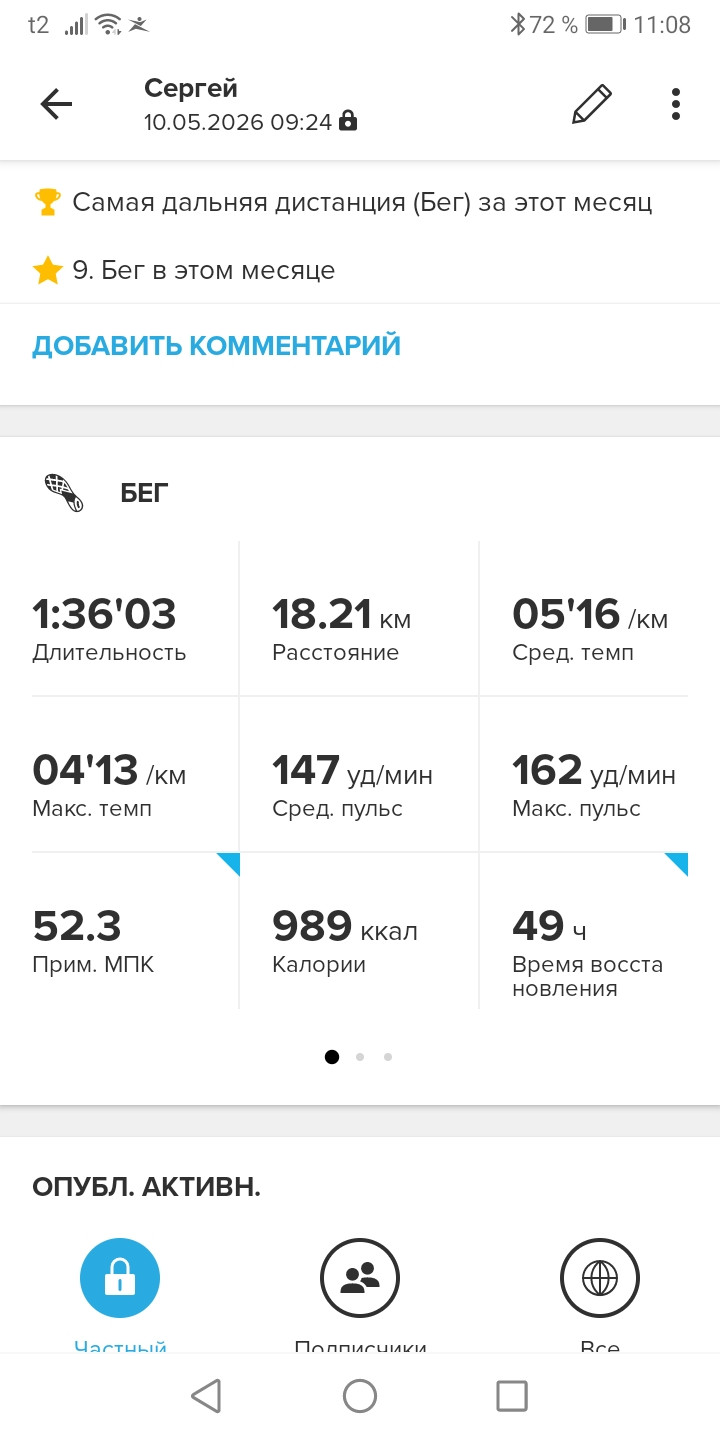Tap the Android back navigation triangle

(x=206, y=1396)
